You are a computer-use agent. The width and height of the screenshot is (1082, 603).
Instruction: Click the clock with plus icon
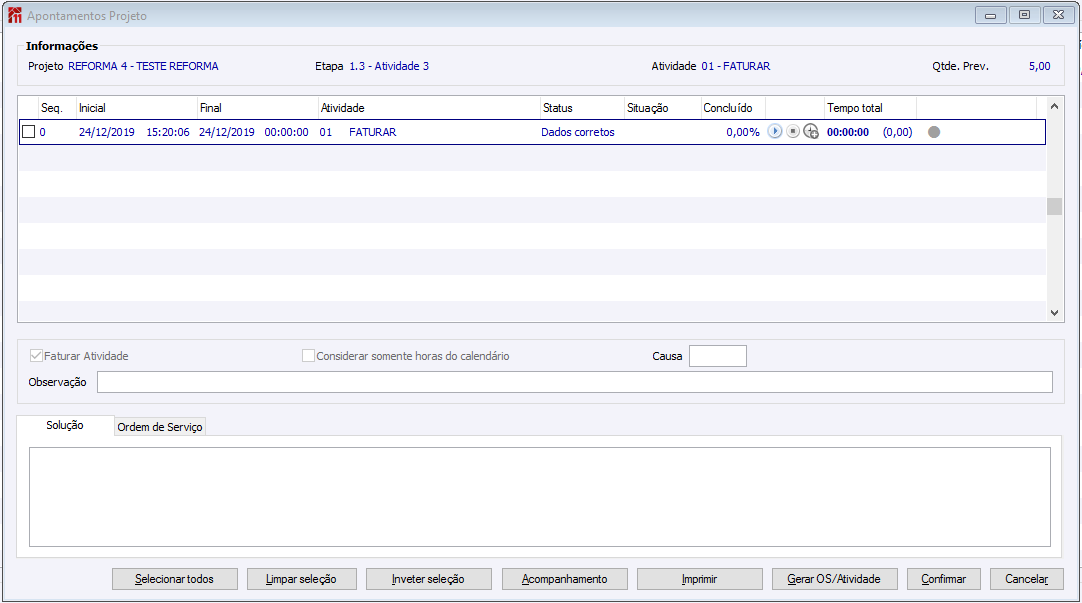pos(811,131)
